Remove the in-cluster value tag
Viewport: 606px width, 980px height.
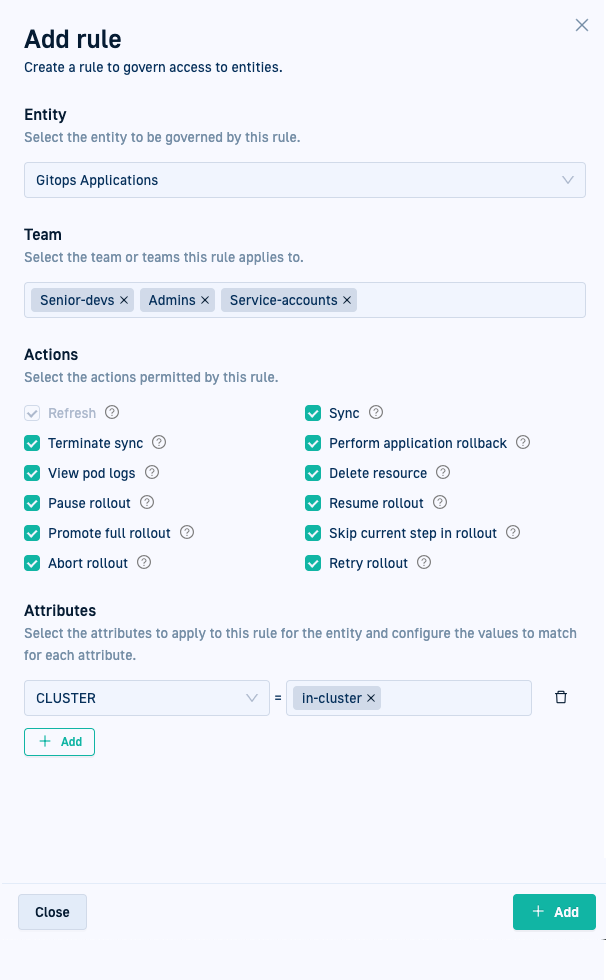(371, 698)
